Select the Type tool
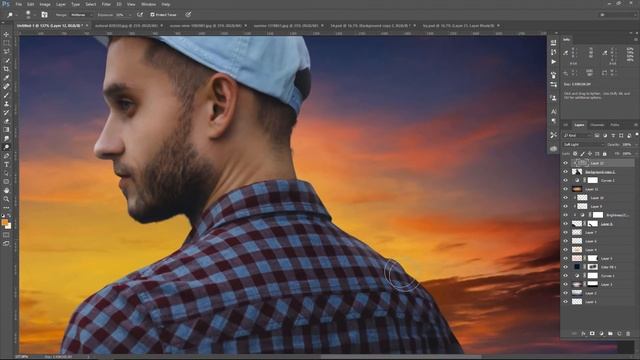This screenshot has width=640, height=360. 6,164
